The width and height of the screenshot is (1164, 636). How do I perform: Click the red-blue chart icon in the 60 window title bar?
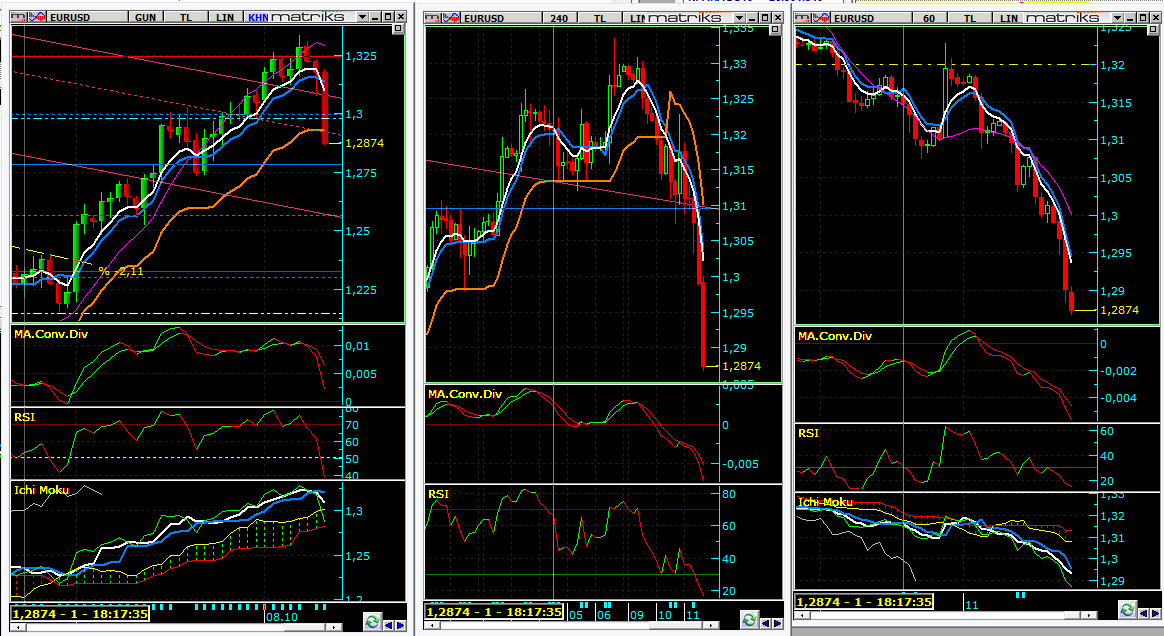821,18
